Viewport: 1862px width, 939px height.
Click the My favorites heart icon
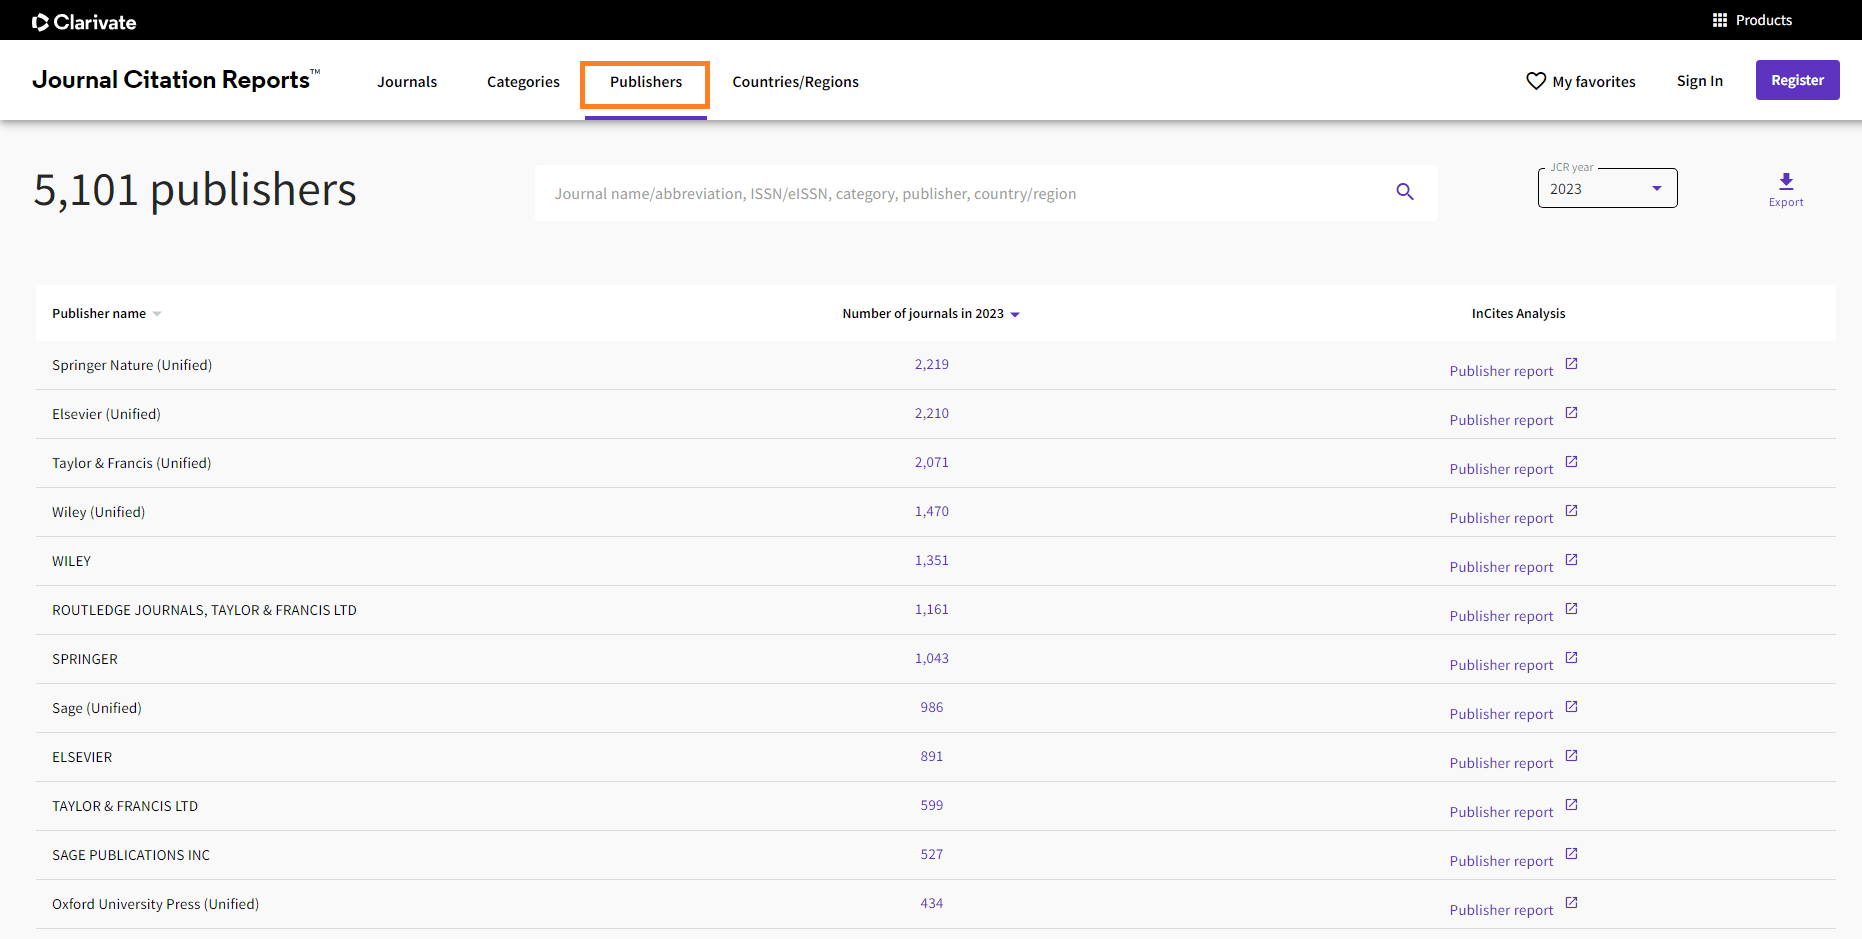1536,81
